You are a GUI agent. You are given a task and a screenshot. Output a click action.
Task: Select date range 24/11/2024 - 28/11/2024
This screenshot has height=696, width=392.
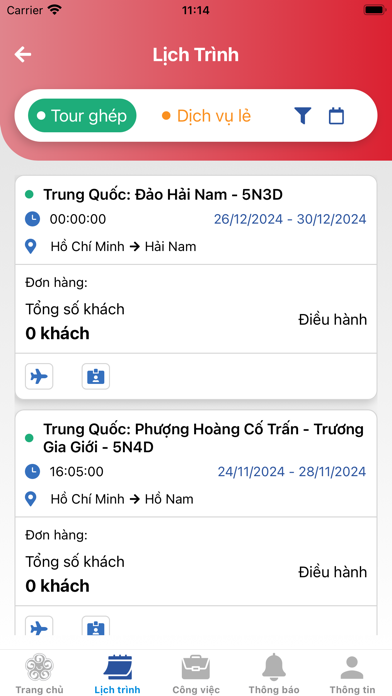(292, 471)
